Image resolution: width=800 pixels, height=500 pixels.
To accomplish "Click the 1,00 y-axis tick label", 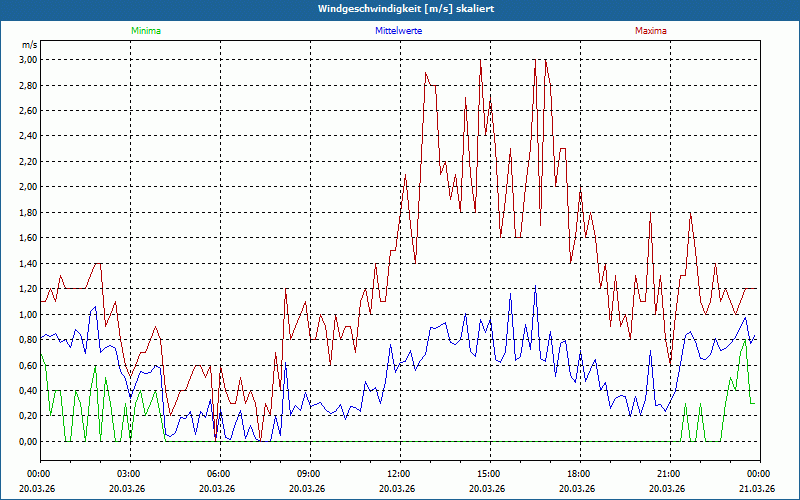I will pos(28,314).
